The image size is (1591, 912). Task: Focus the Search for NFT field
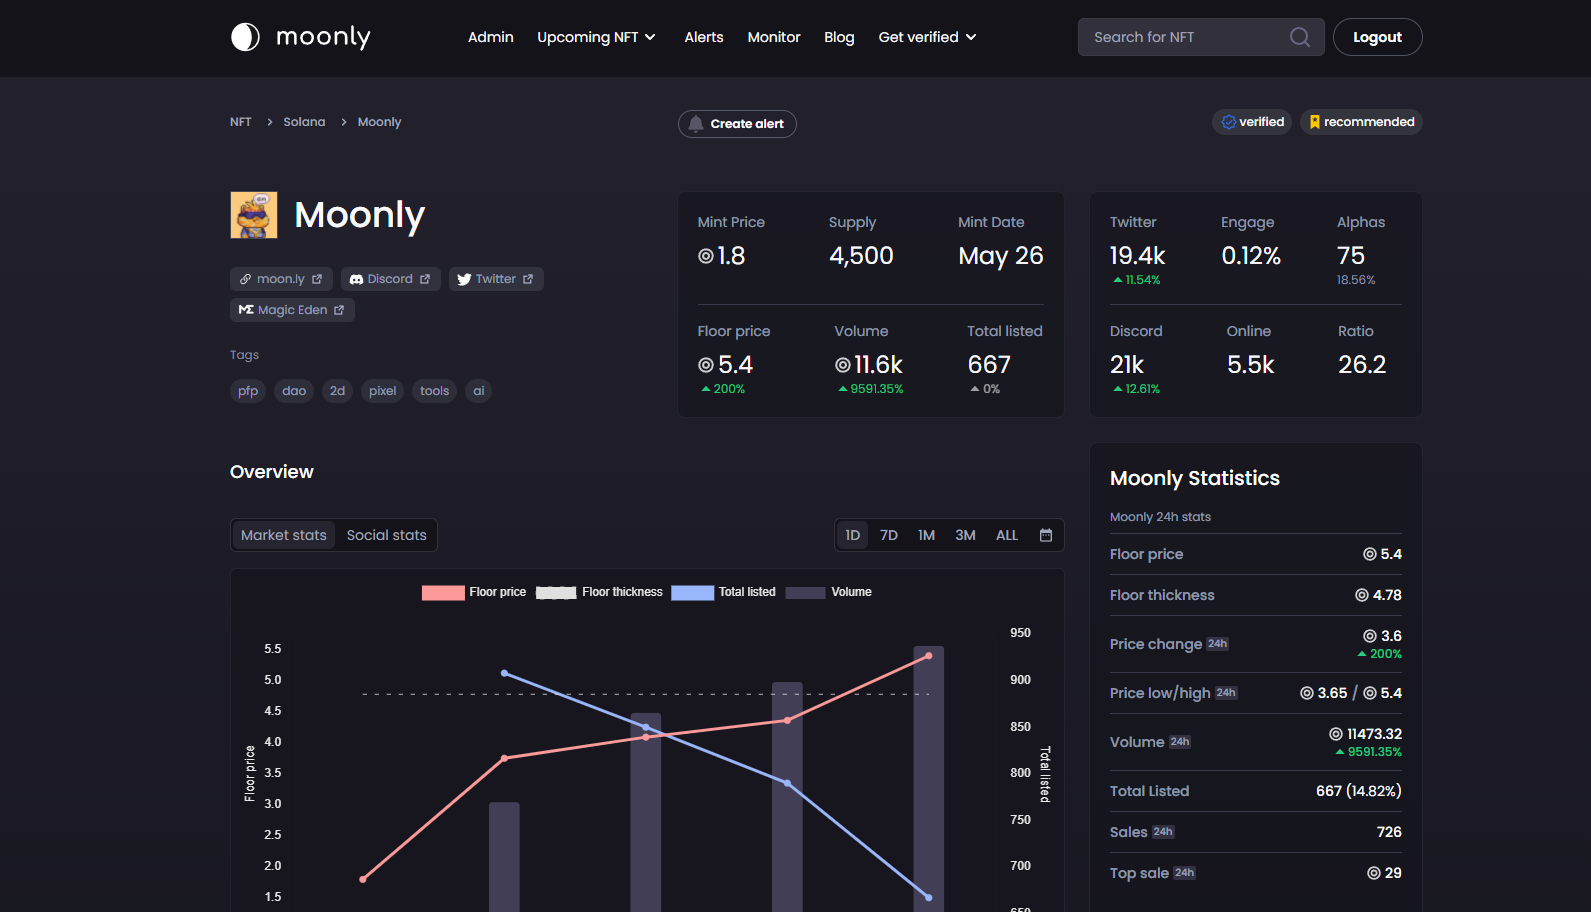pos(1201,37)
